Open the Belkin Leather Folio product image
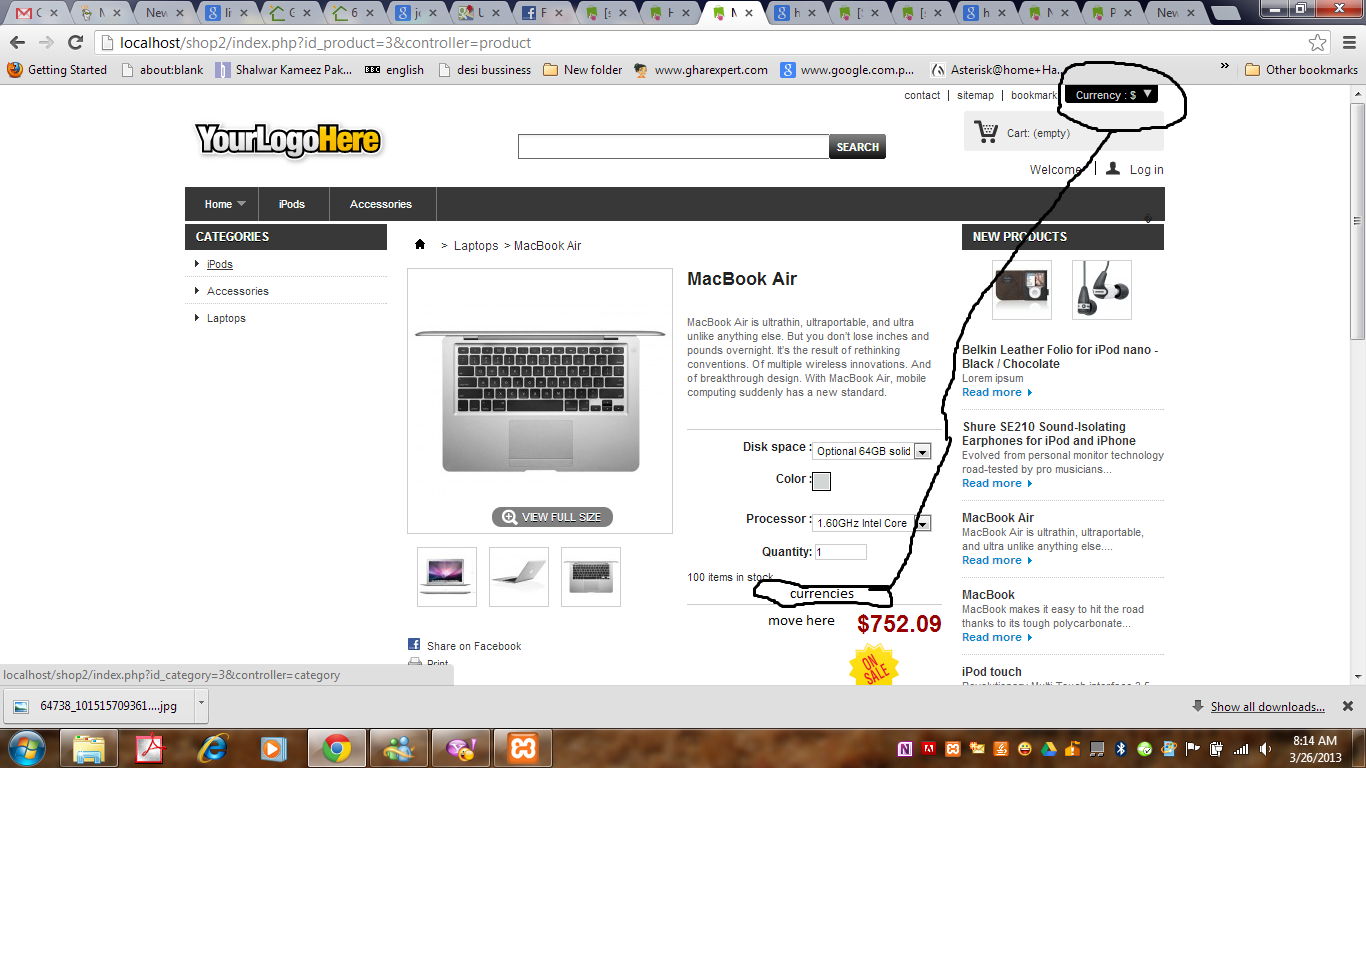Image resolution: width=1366 pixels, height=954 pixels. pyautogui.click(x=1022, y=289)
